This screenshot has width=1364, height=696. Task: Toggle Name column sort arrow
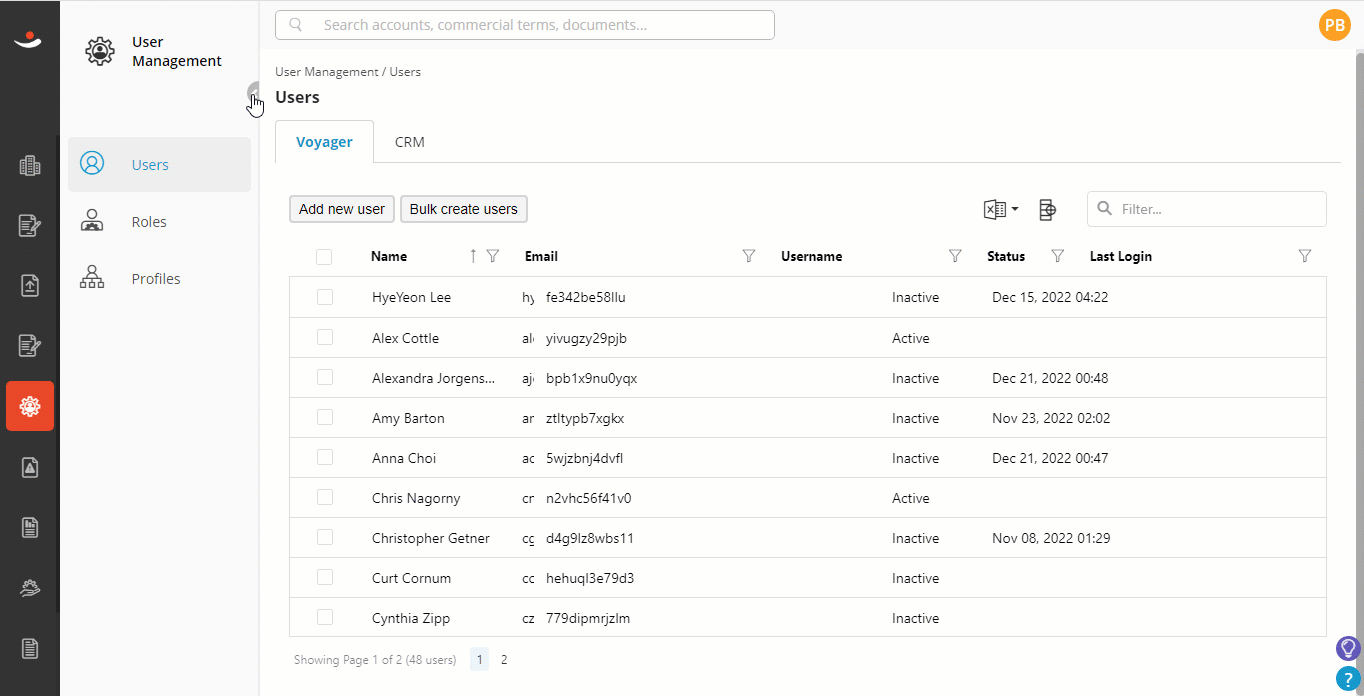473,256
